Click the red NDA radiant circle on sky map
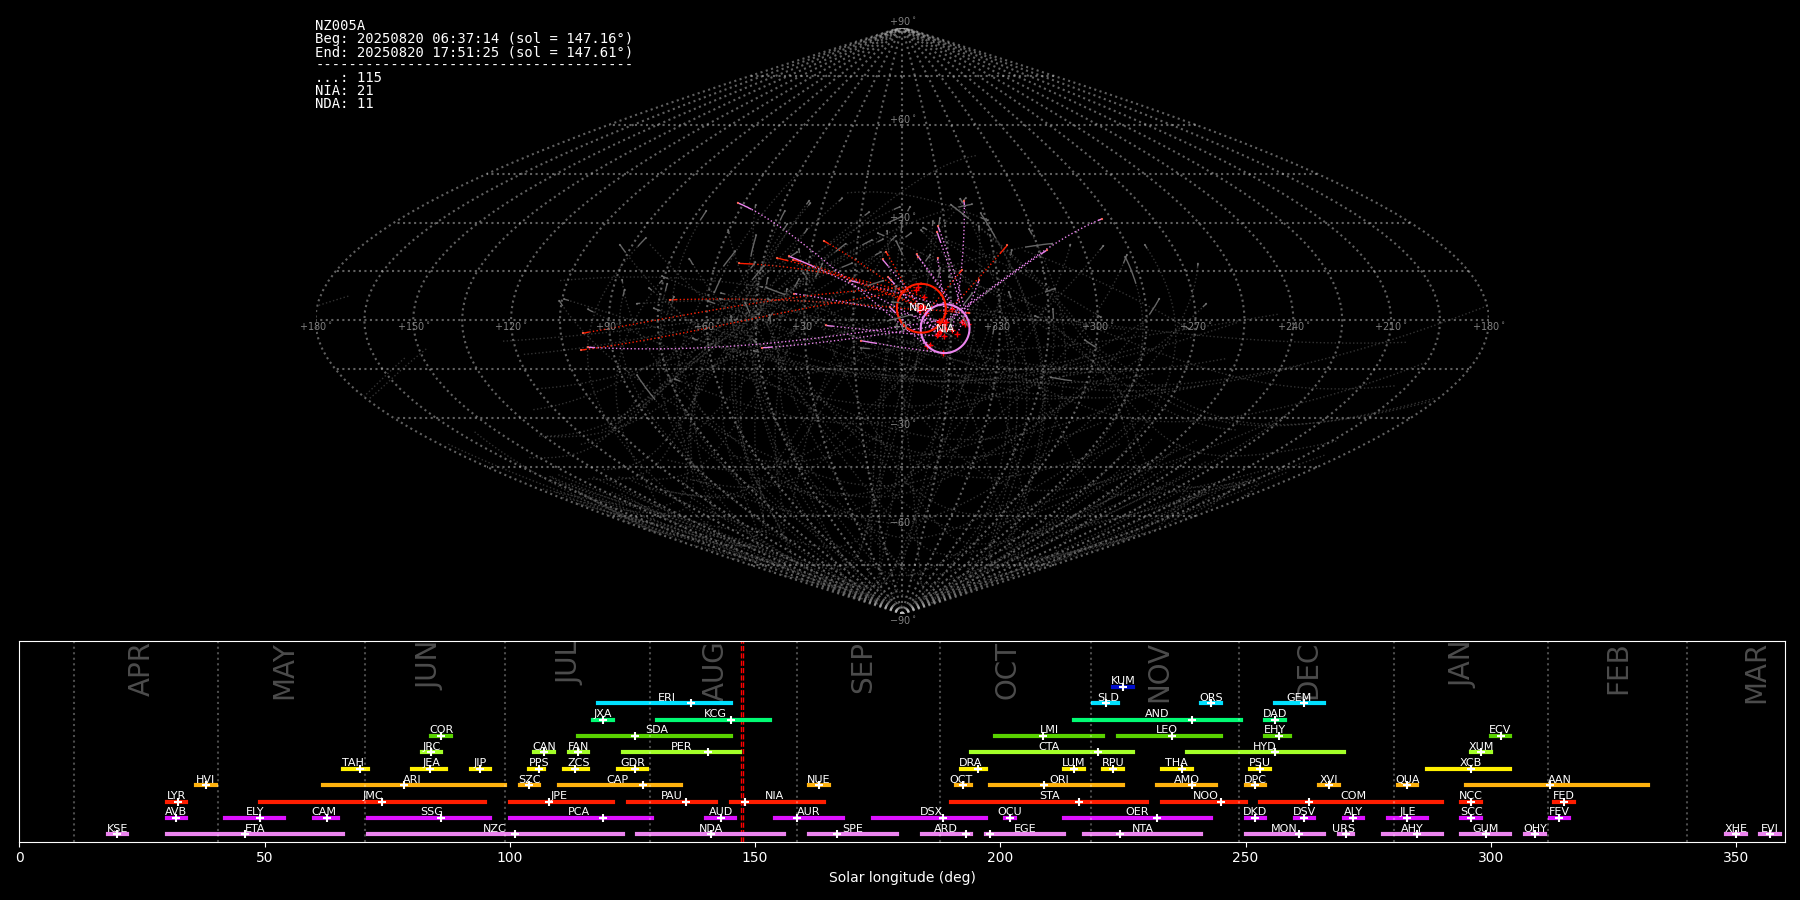This screenshot has width=1800, height=900. point(921,308)
